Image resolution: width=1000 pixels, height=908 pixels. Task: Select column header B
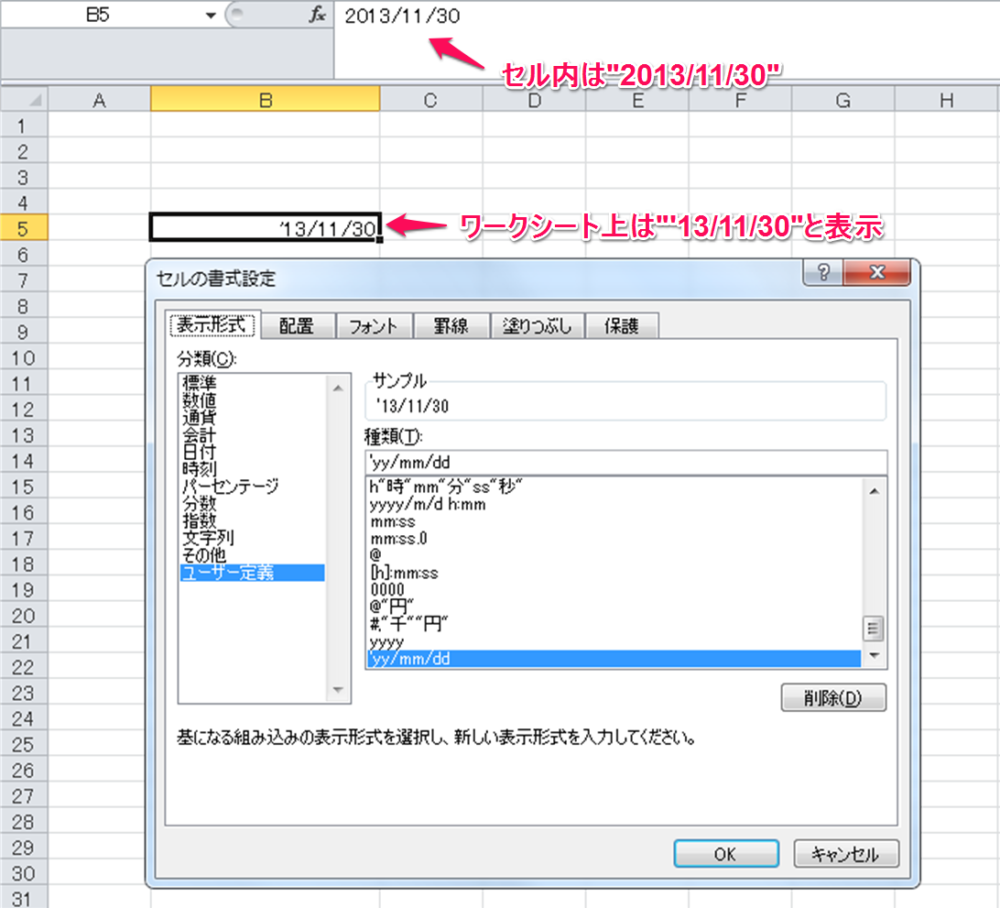point(264,99)
